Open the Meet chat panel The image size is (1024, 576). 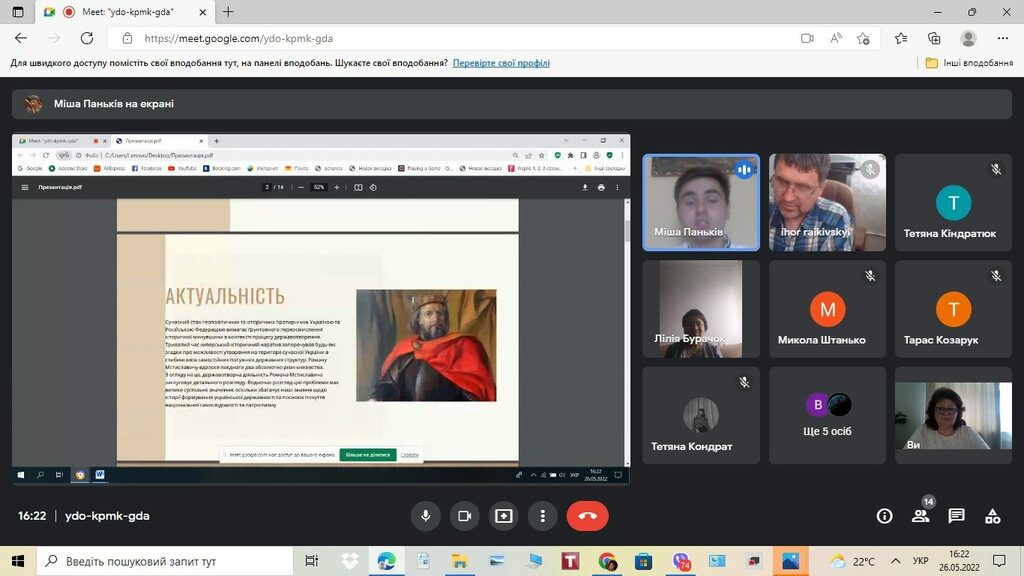(956, 516)
